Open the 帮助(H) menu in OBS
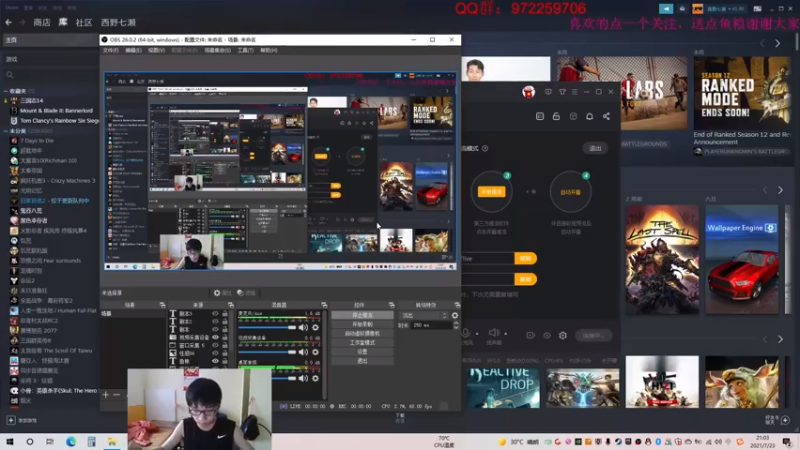Viewport: 800px width, 450px height. pyautogui.click(x=269, y=51)
